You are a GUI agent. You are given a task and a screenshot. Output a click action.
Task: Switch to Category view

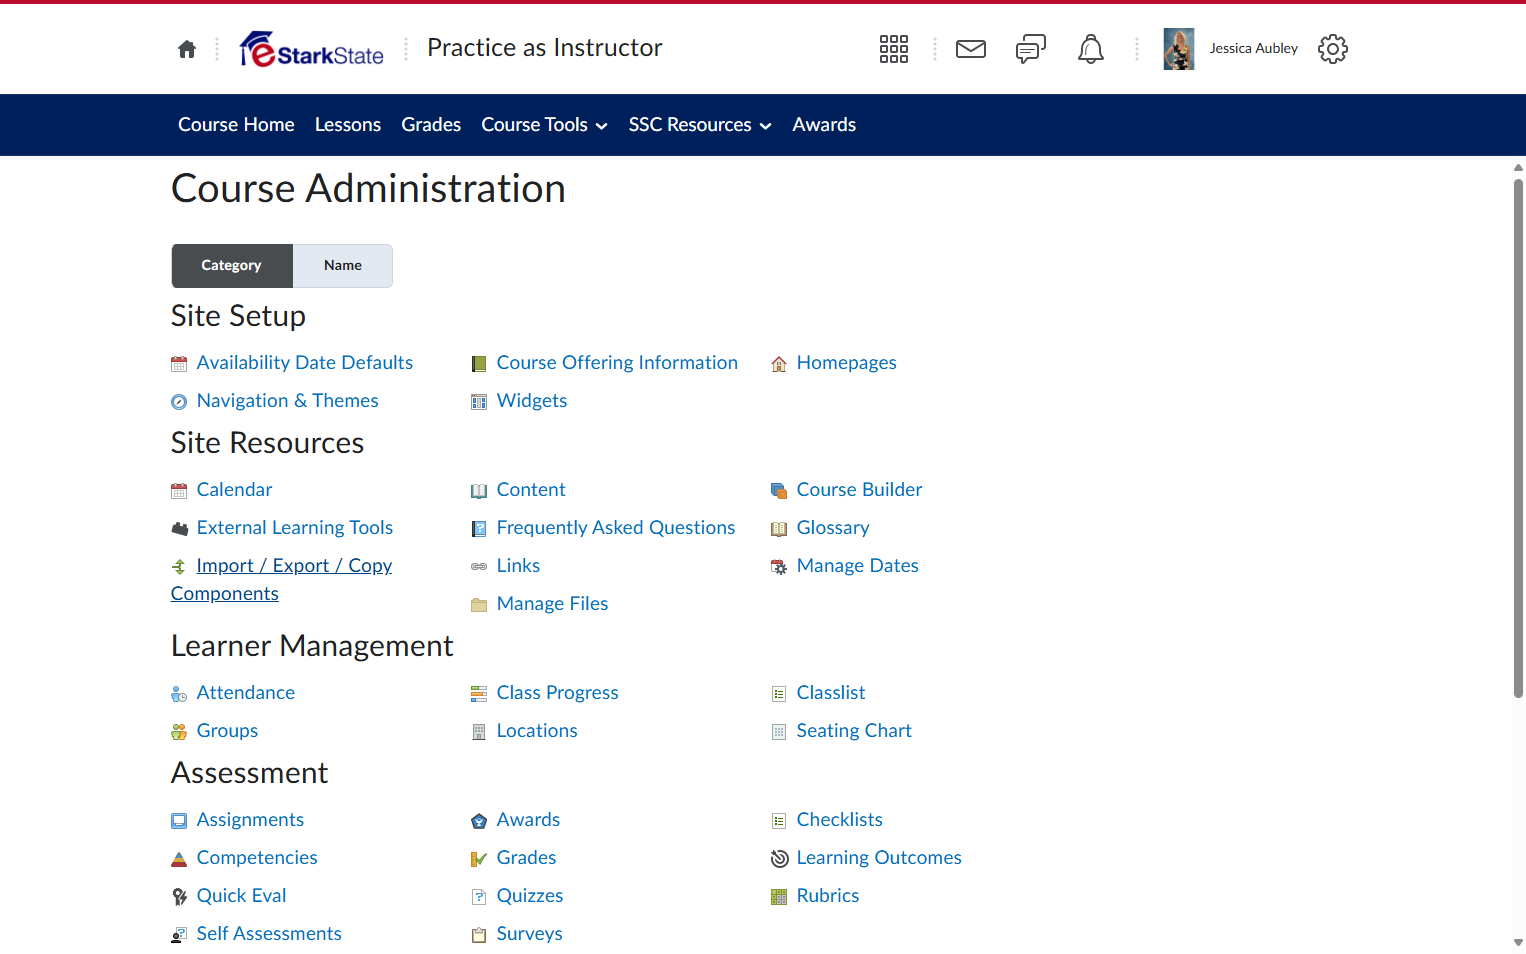click(232, 266)
